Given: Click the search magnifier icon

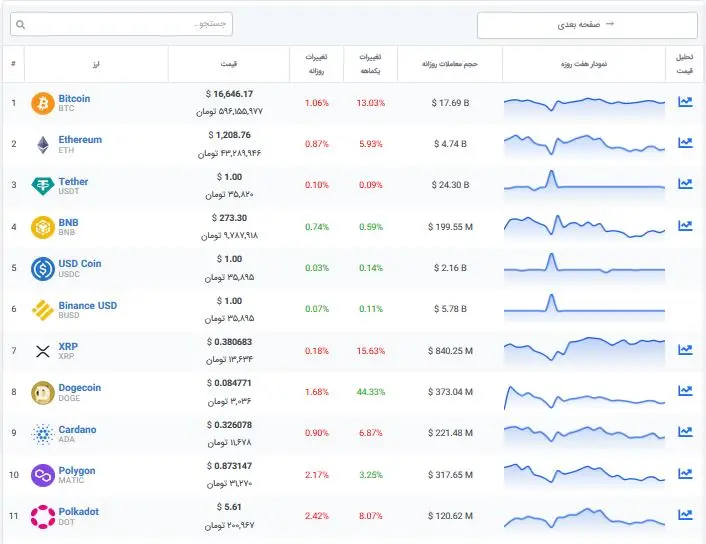Looking at the screenshot, I should click(x=20, y=24).
